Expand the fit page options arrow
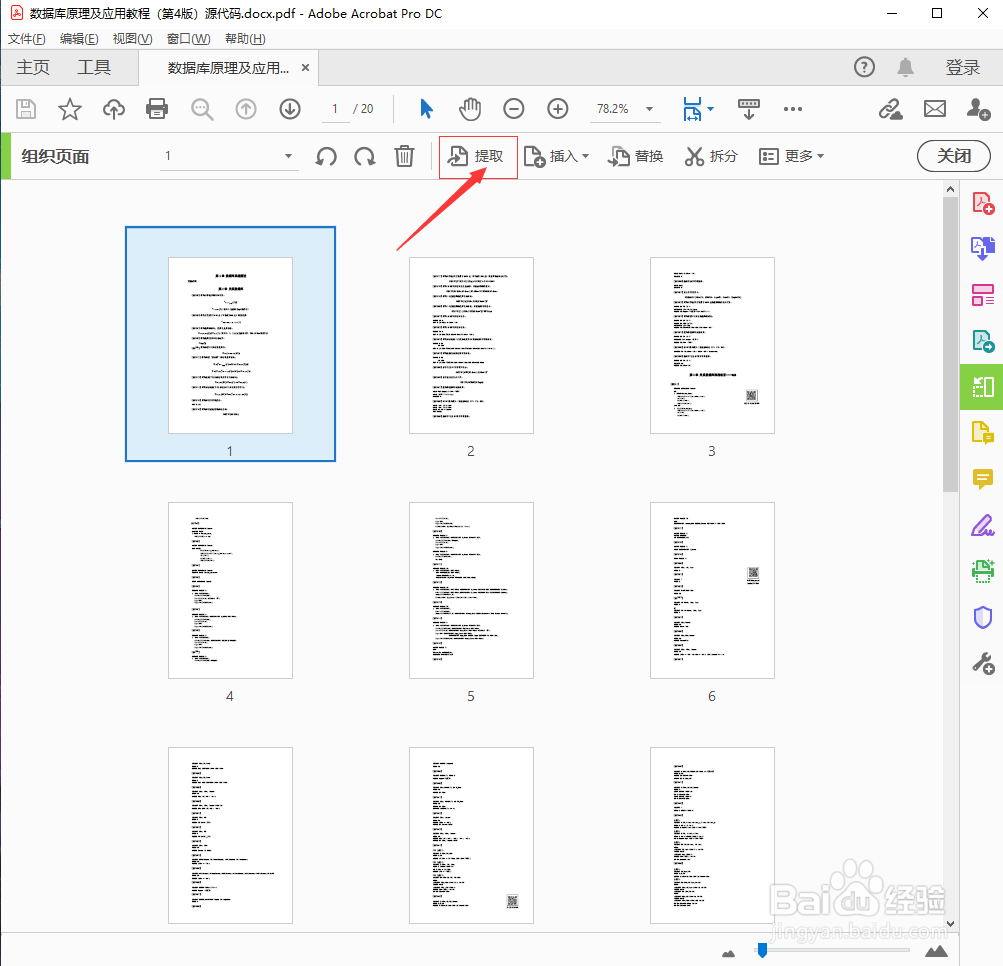 [710, 109]
